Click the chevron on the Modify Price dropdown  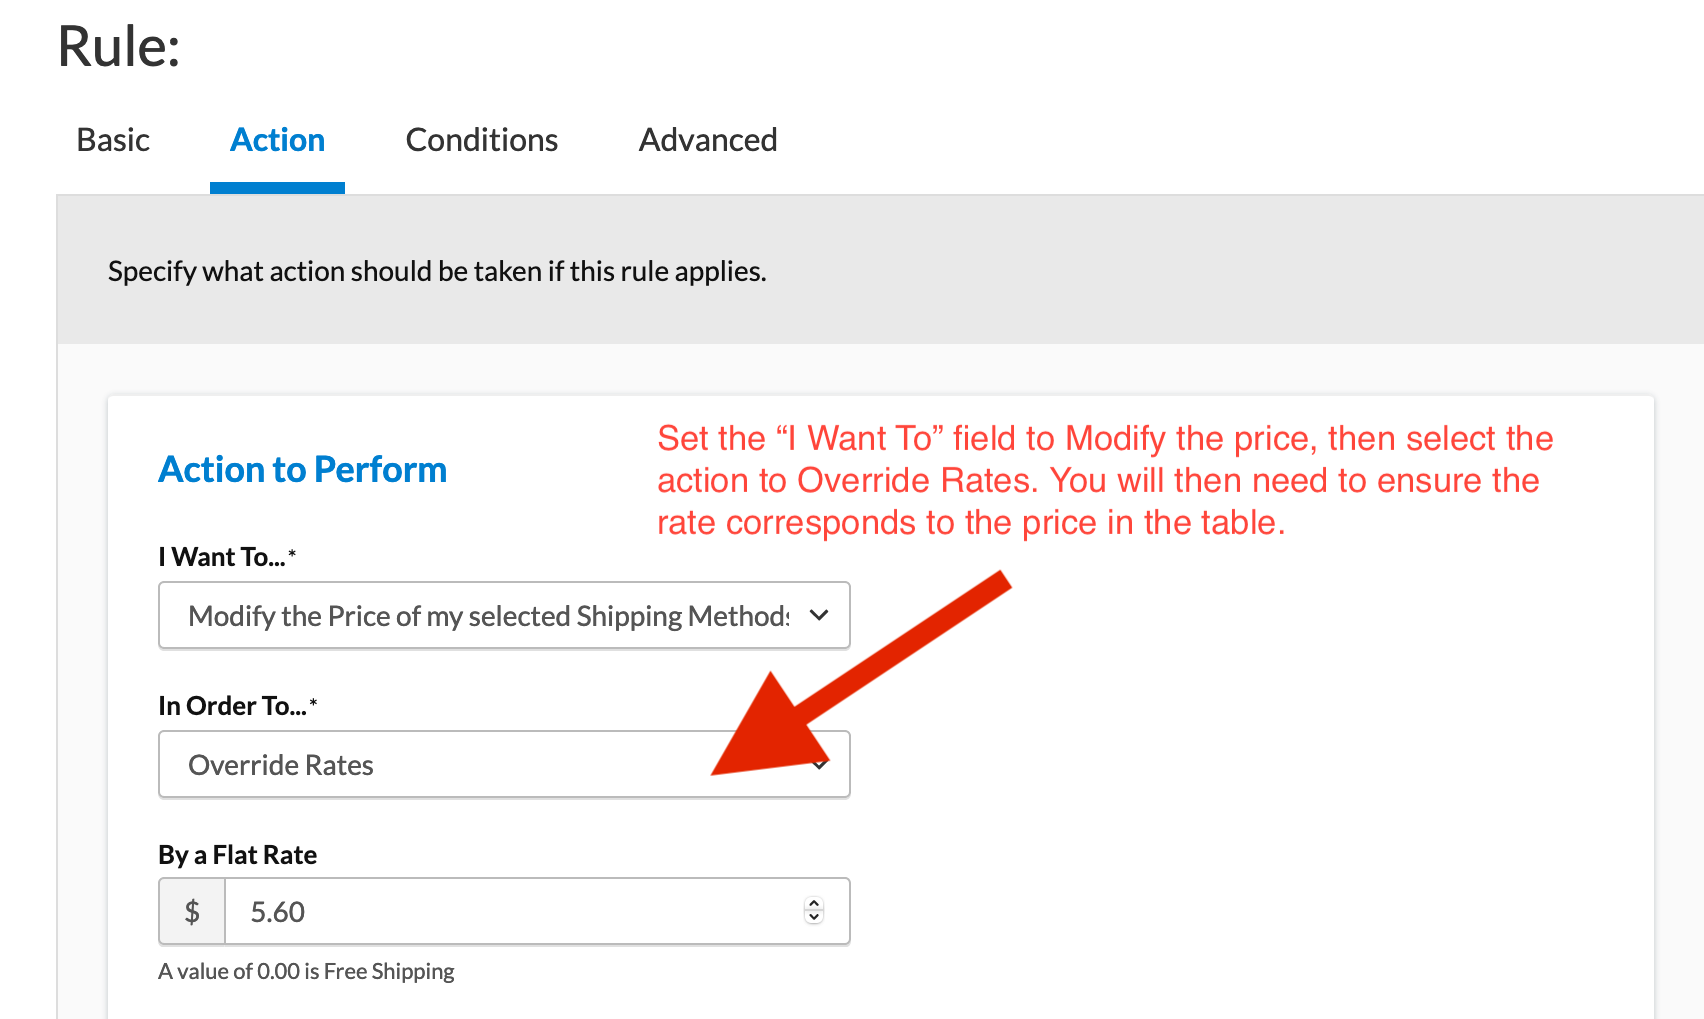tap(821, 616)
